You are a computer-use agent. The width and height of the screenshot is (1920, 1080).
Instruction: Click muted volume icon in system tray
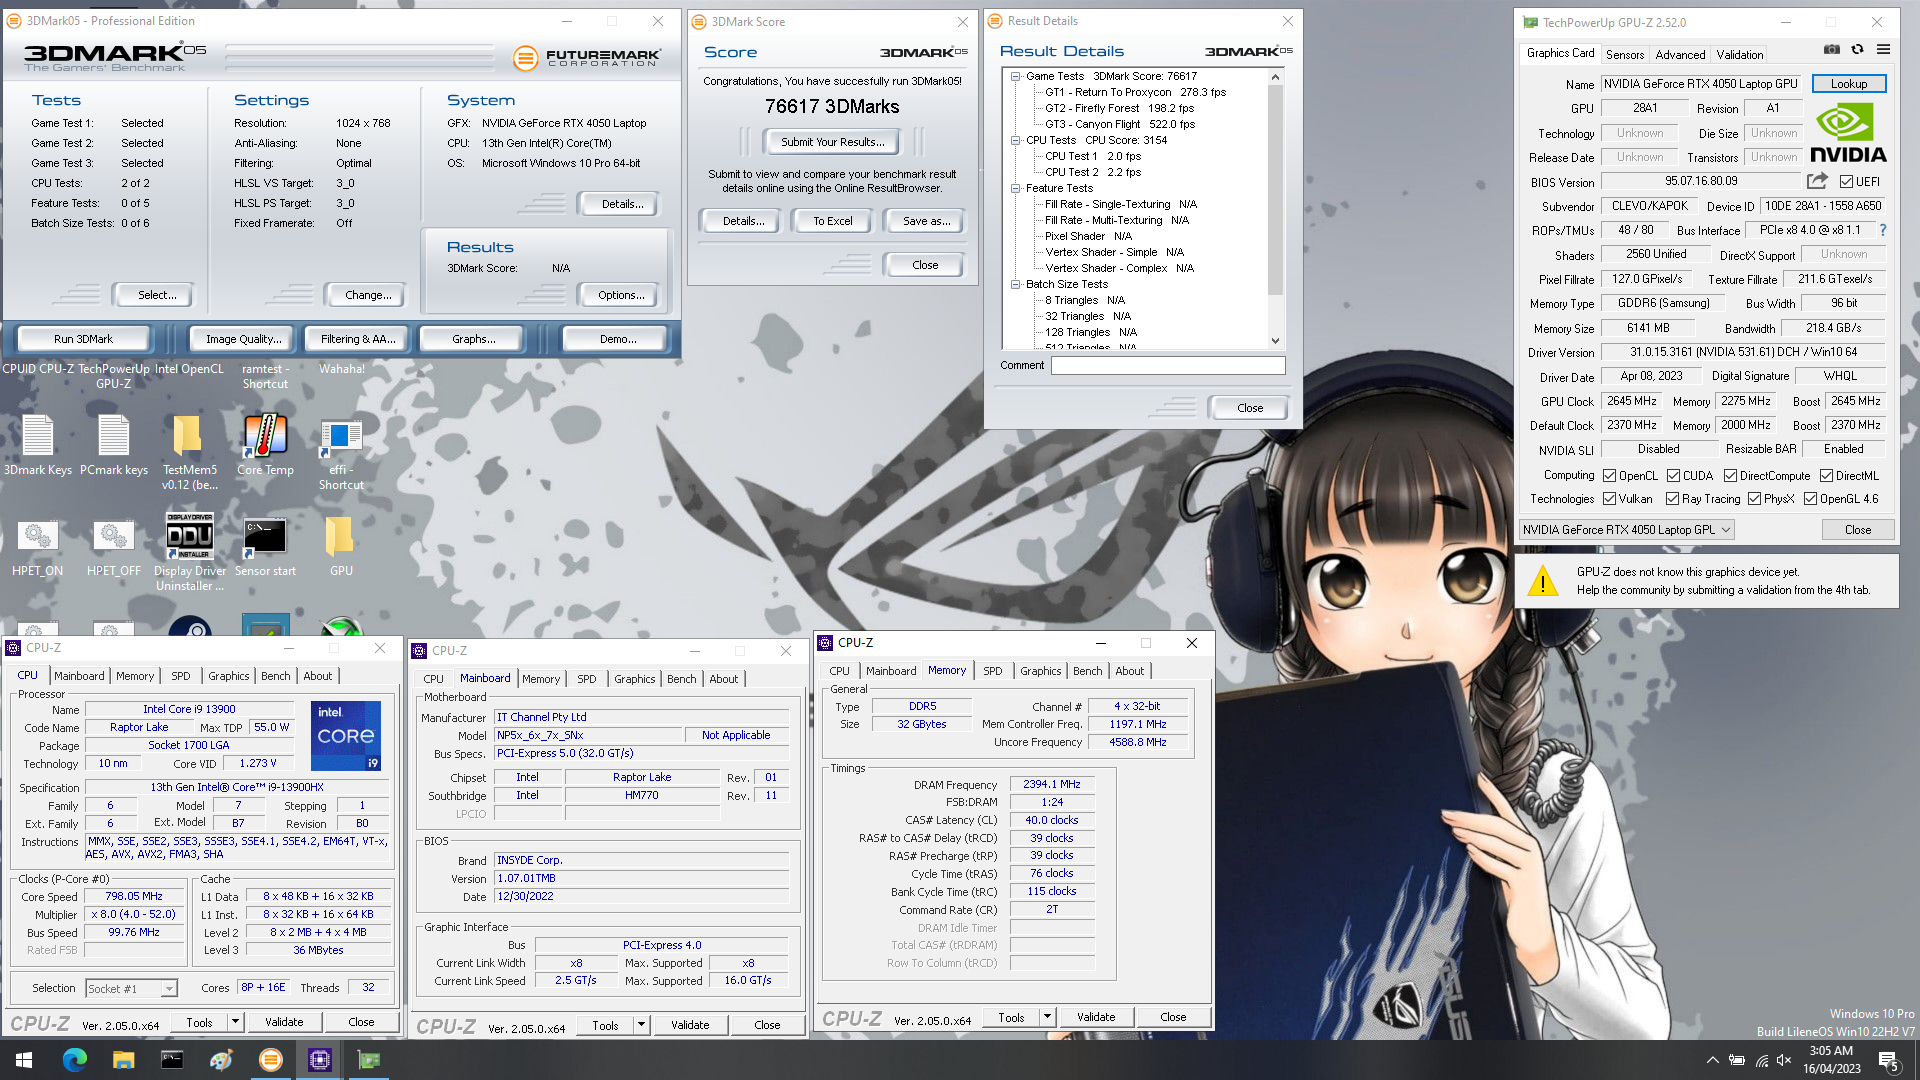(x=1784, y=1060)
